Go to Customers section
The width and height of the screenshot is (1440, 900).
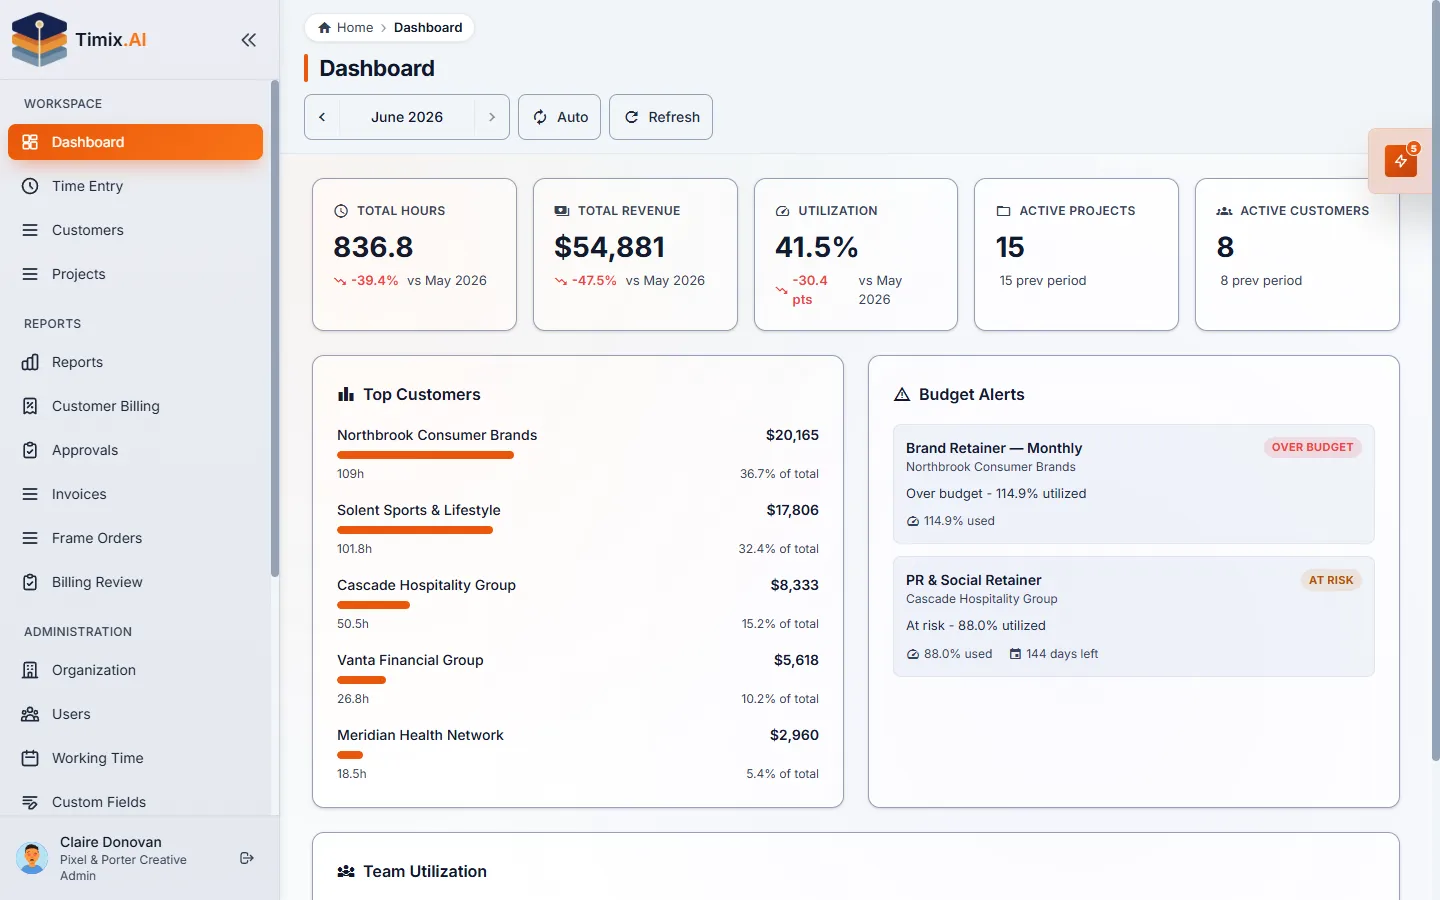pos(135,230)
